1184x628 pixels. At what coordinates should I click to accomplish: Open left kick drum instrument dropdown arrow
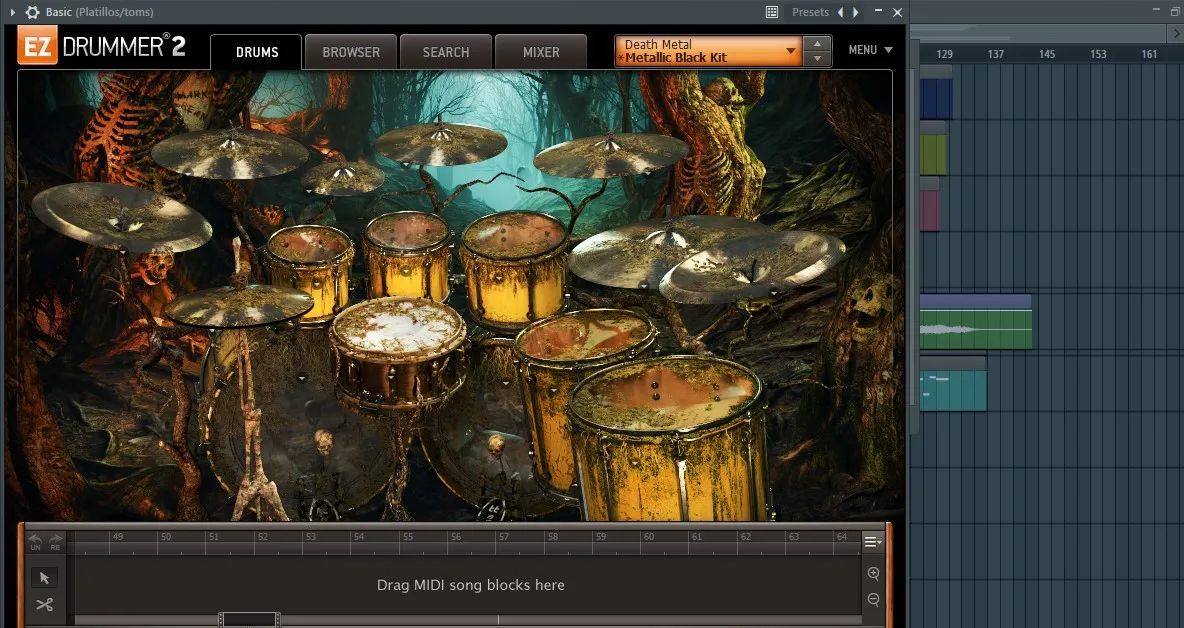pos(302,378)
